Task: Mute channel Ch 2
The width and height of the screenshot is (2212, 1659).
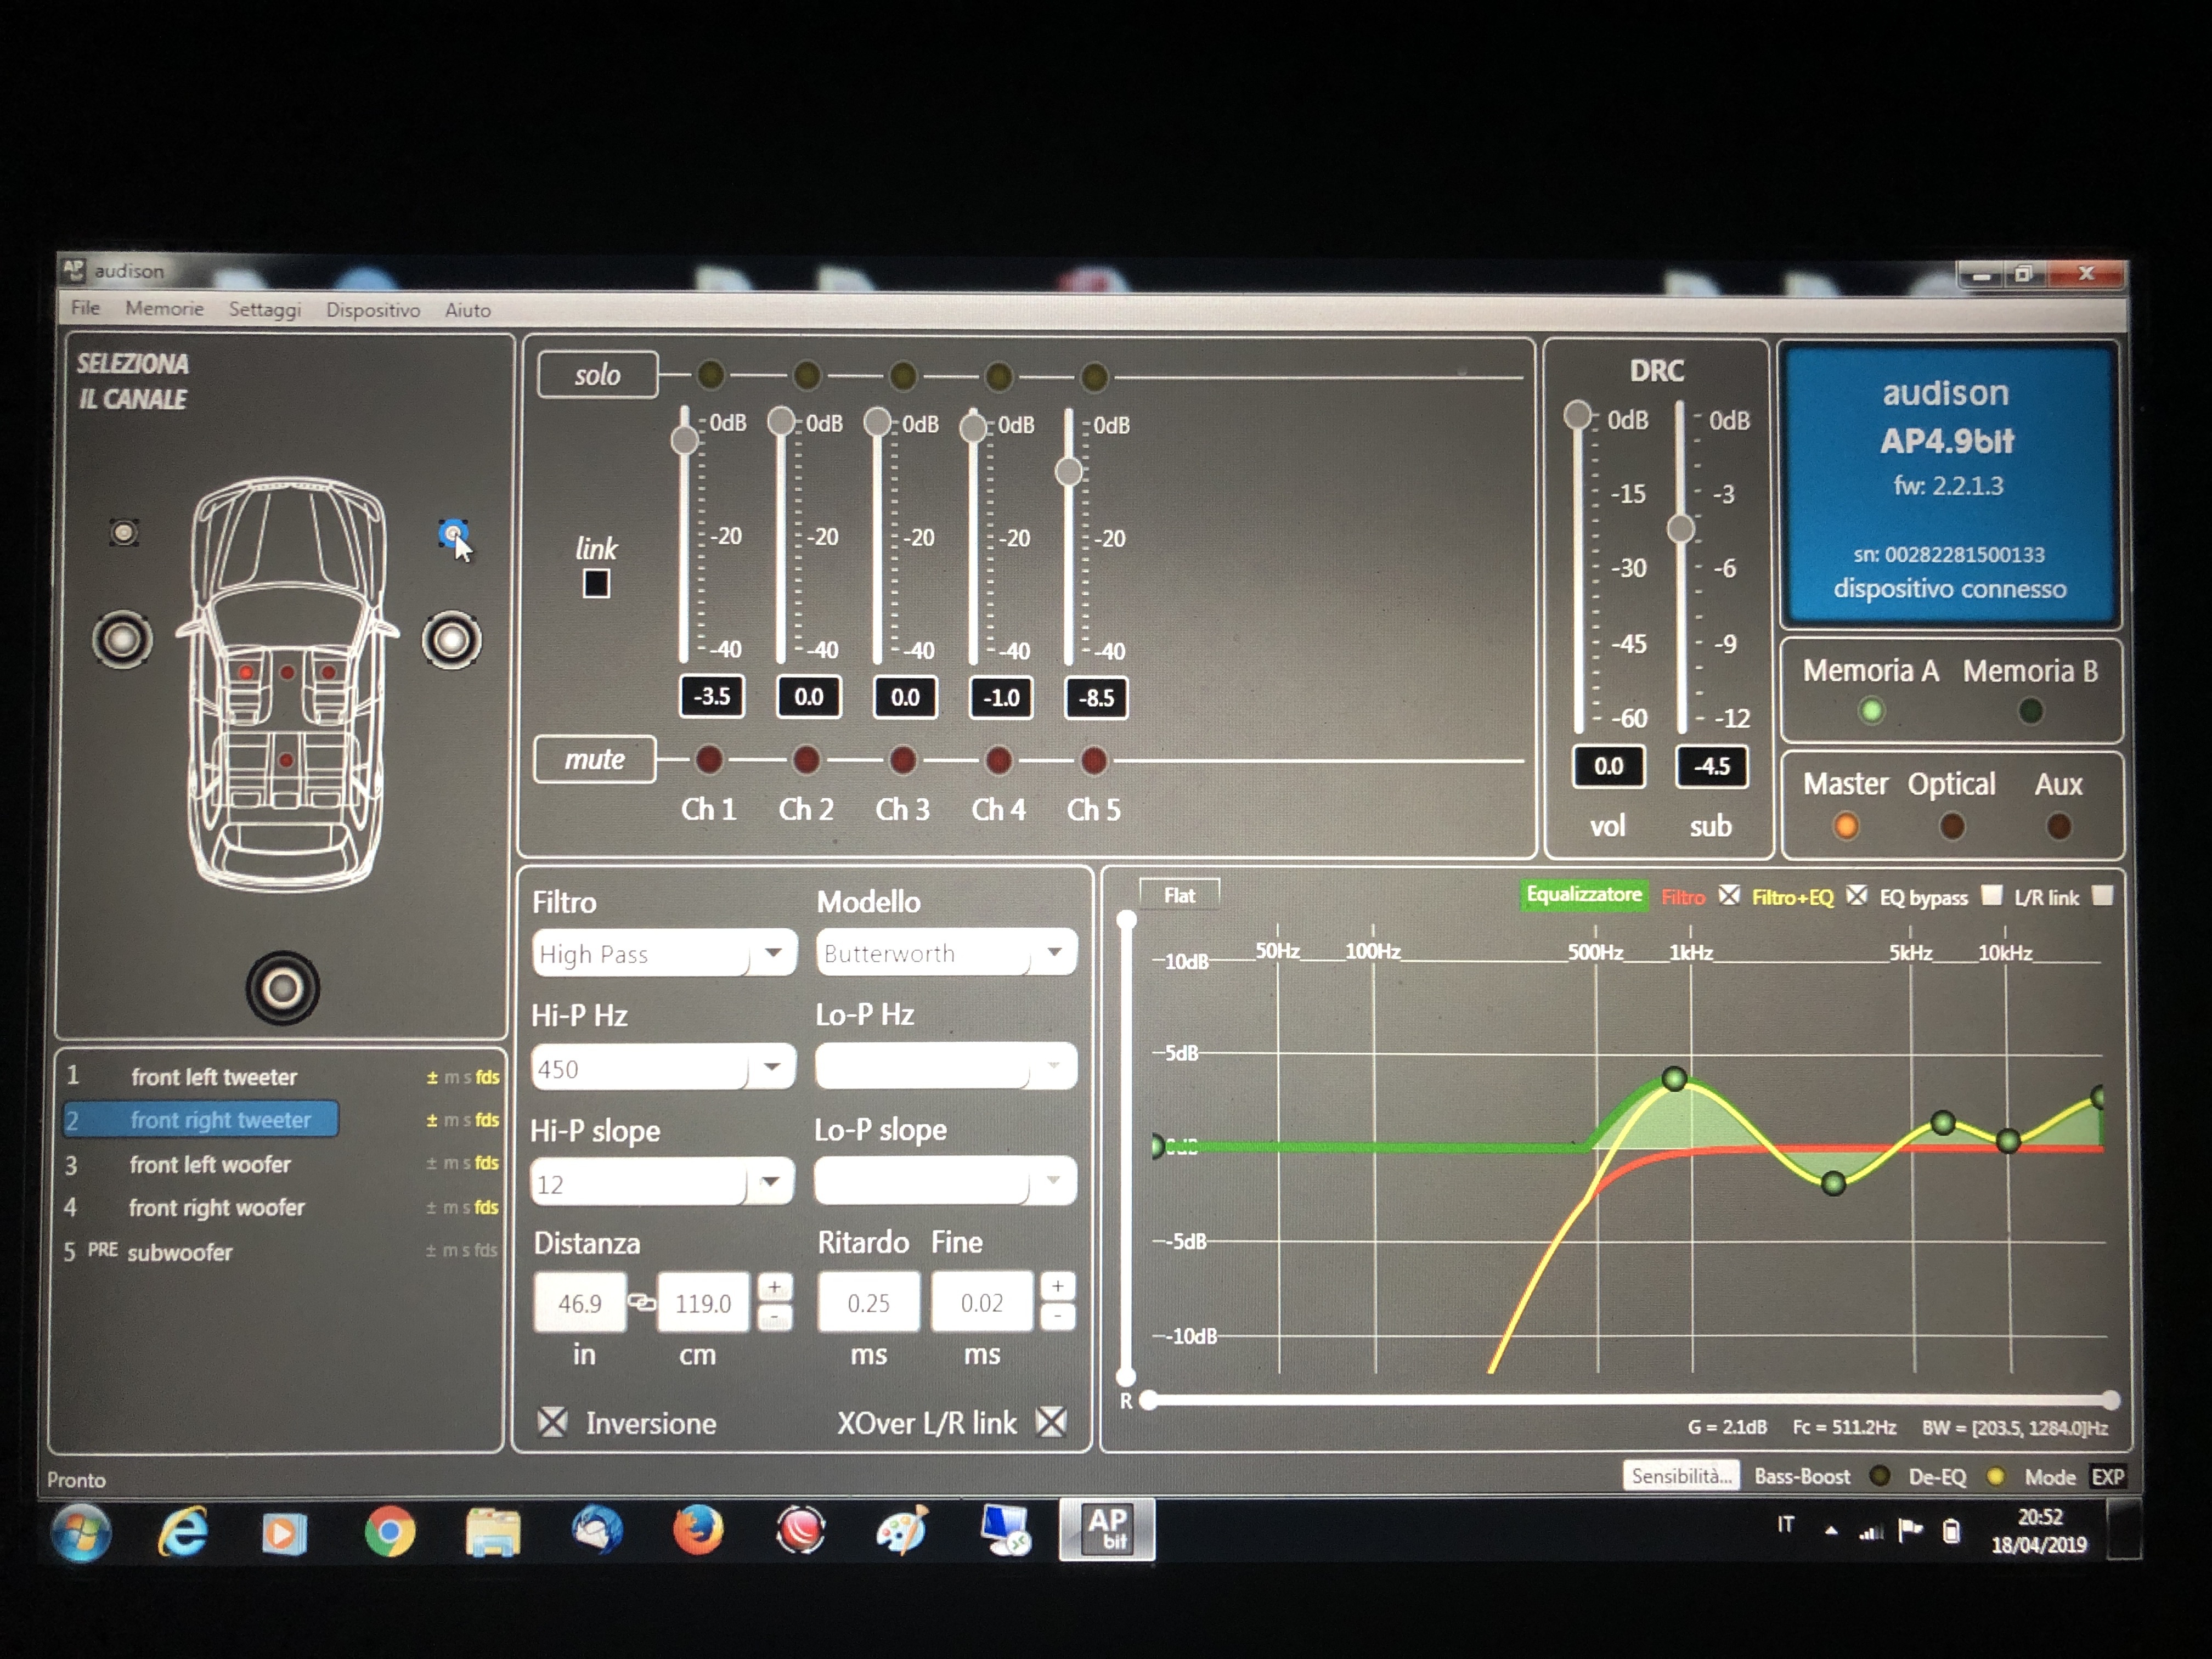Action: (x=806, y=760)
